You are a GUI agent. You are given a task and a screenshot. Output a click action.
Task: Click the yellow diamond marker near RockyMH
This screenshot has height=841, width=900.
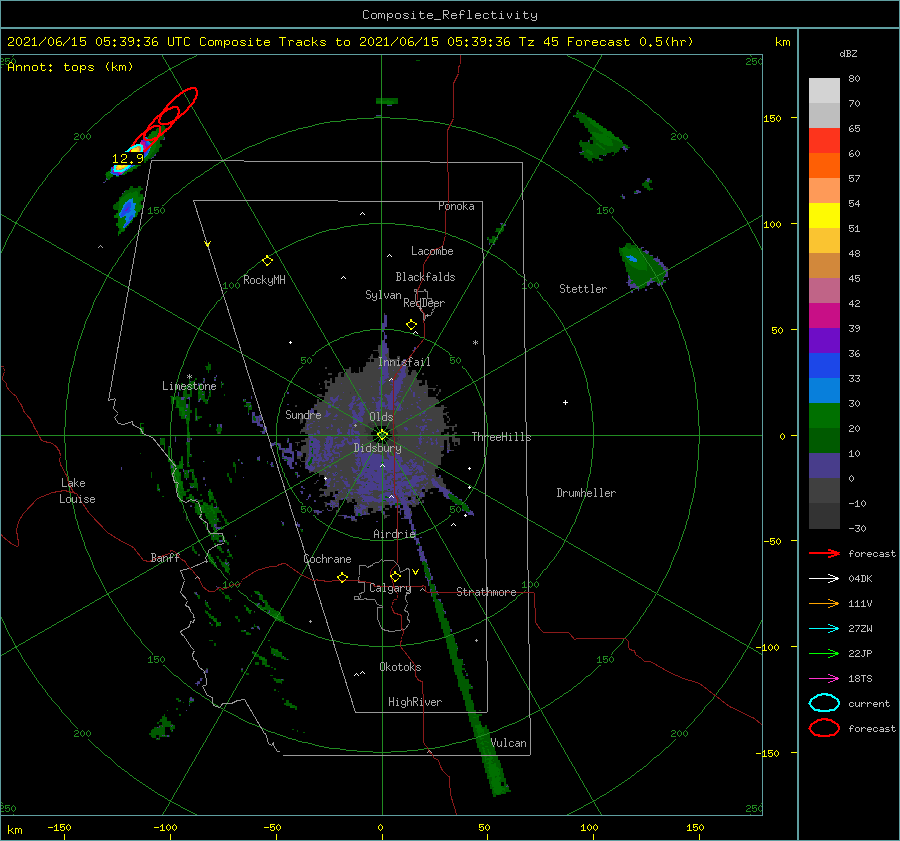[x=267, y=261]
